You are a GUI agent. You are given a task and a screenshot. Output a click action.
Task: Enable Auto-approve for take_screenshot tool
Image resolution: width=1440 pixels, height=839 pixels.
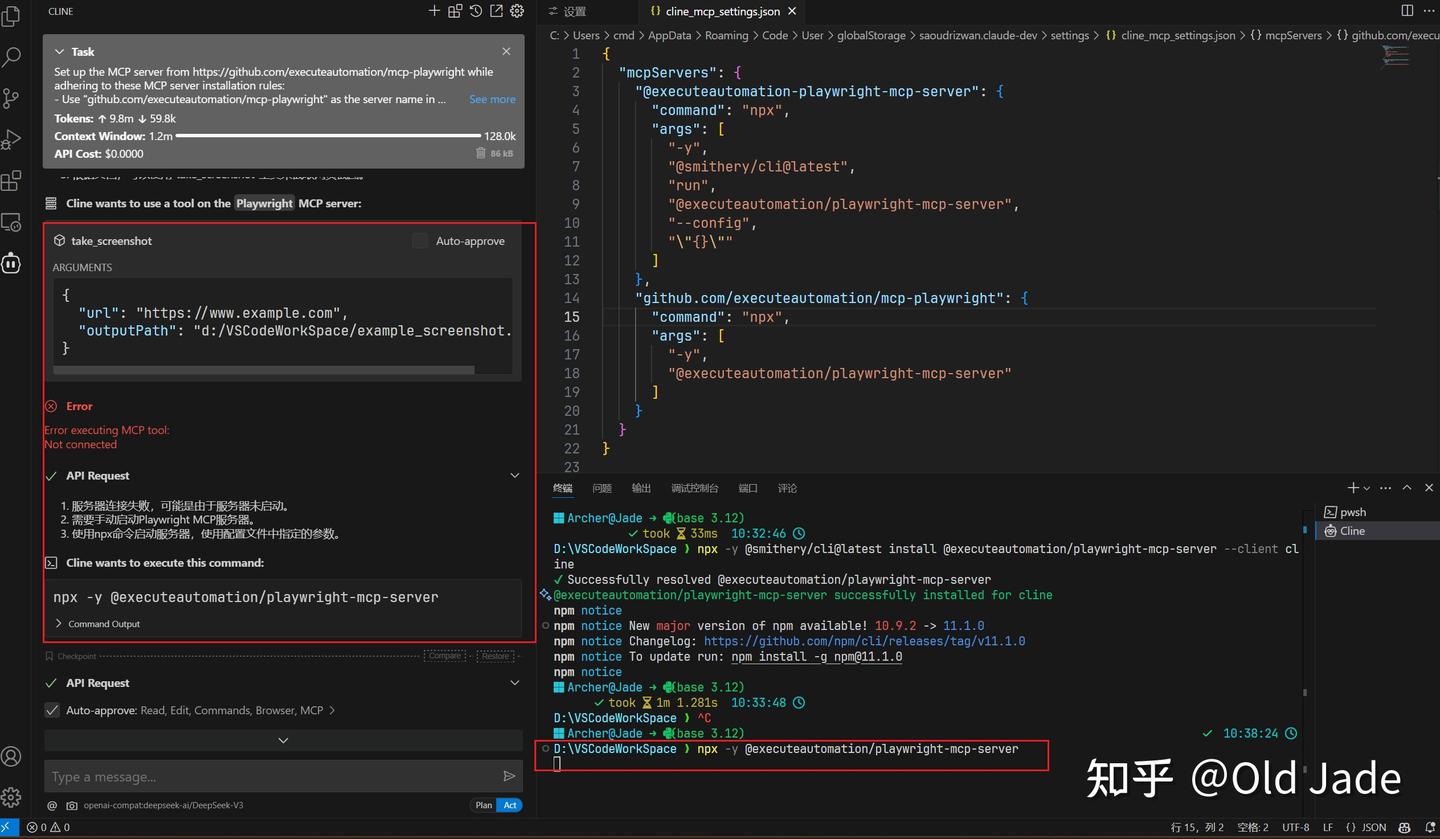[x=420, y=241]
